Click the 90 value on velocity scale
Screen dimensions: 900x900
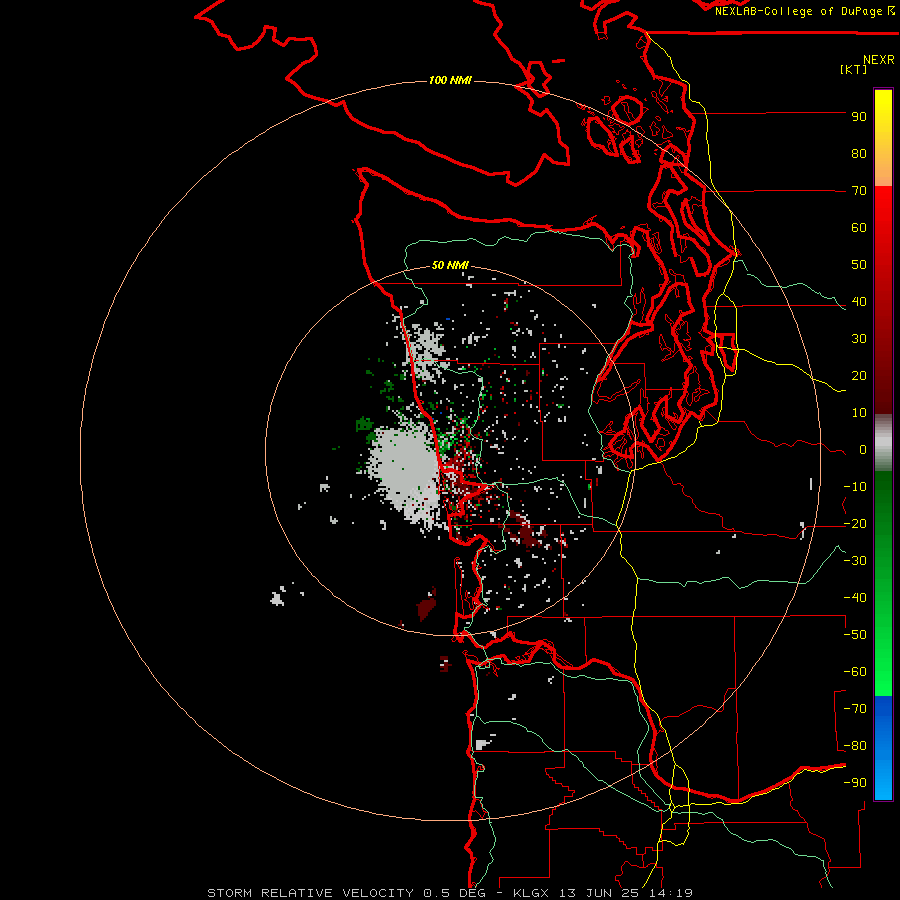pos(859,117)
